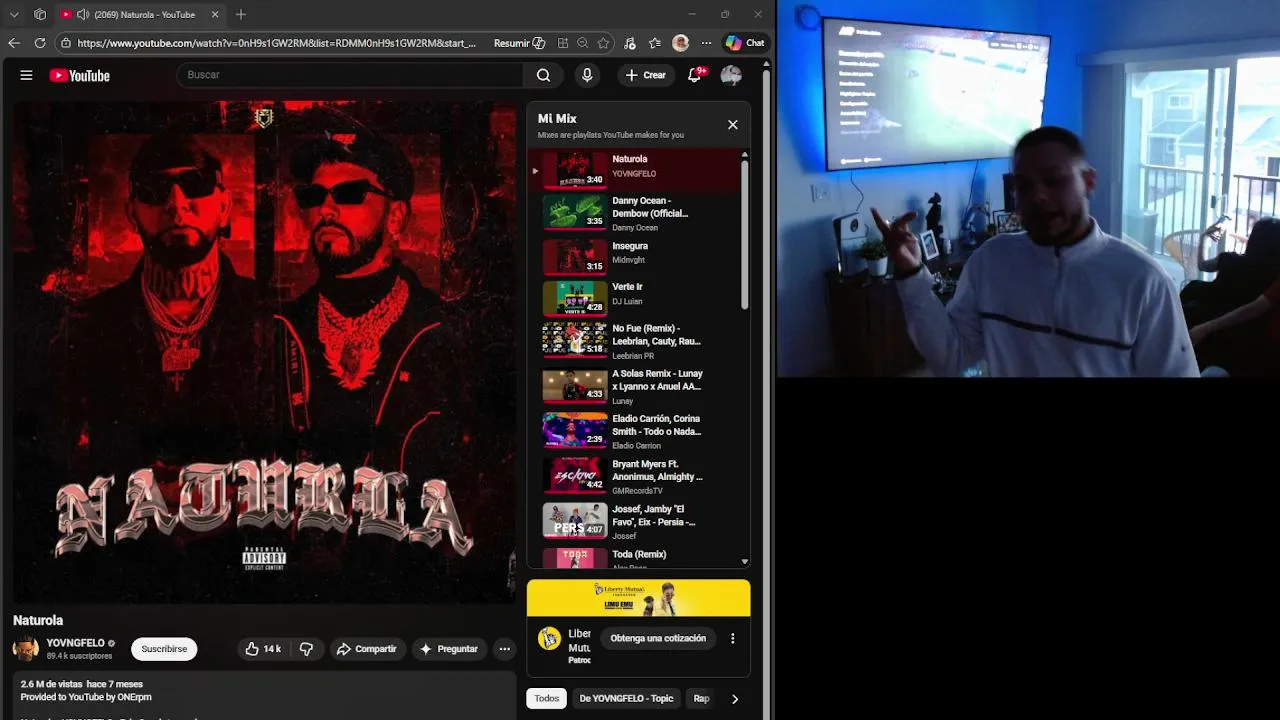Open a new browser tab
1280x720 pixels.
tap(241, 14)
